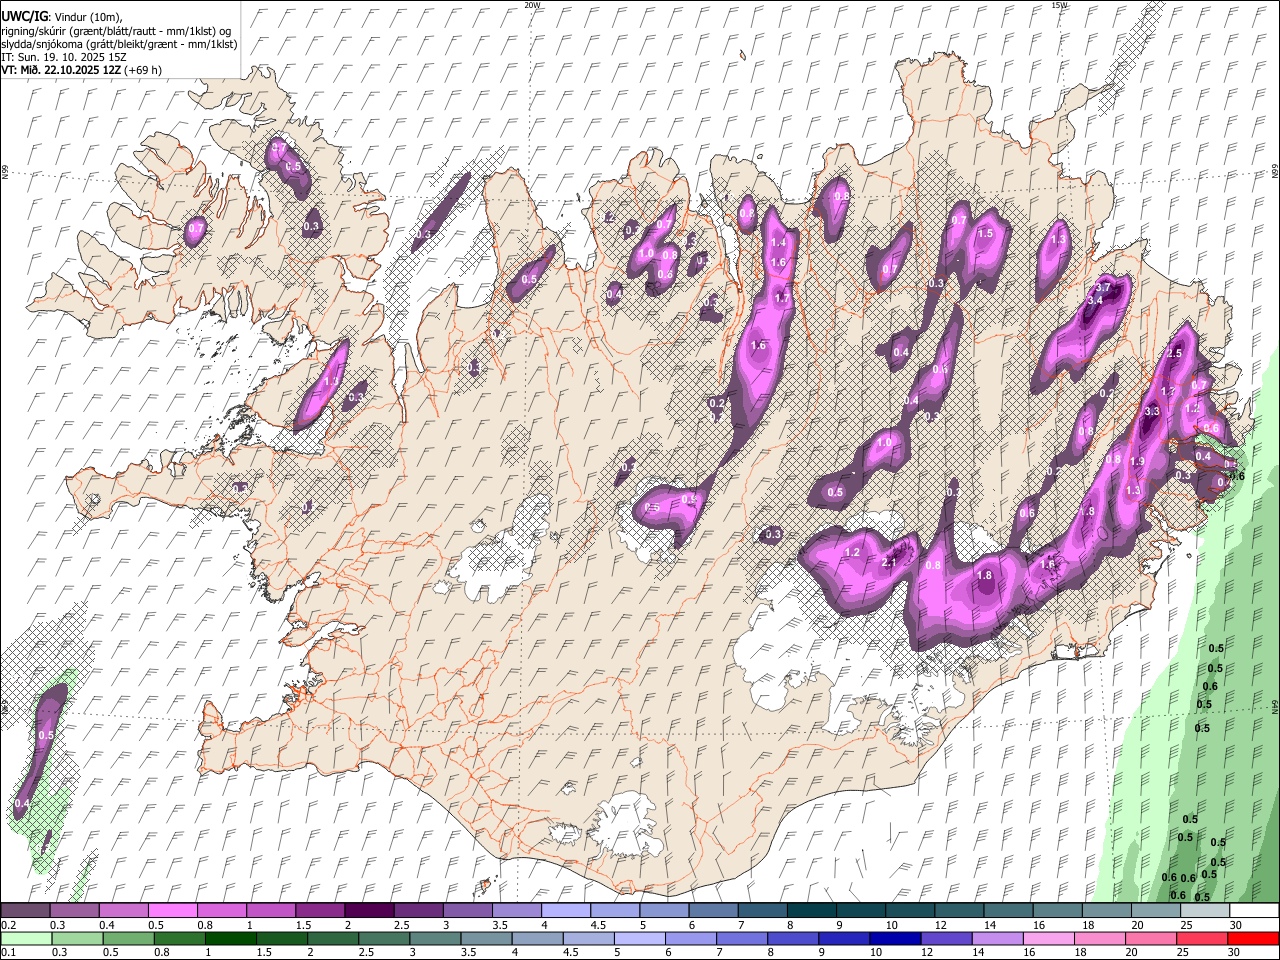
Task: Pick the 0.2 swatch in upper legend row
Action: click(x=25, y=911)
